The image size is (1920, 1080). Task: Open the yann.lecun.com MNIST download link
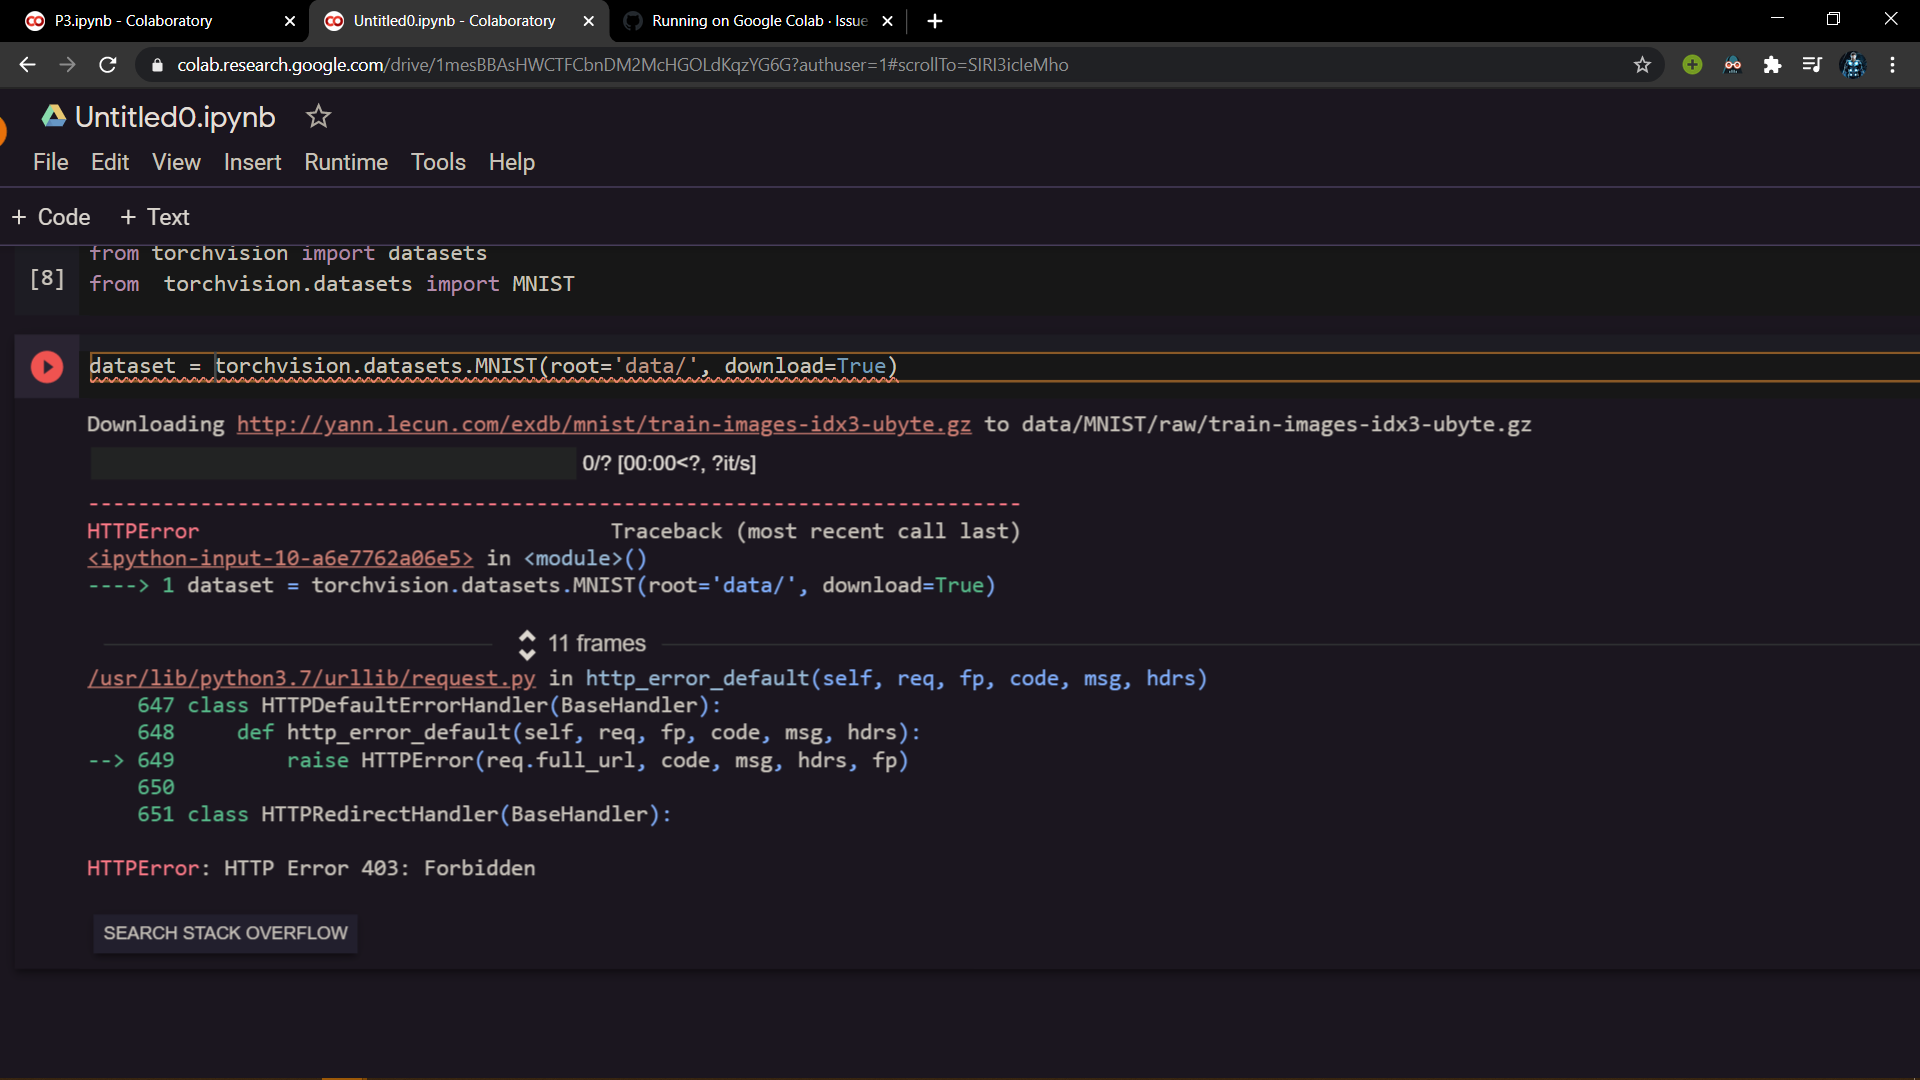pos(603,424)
